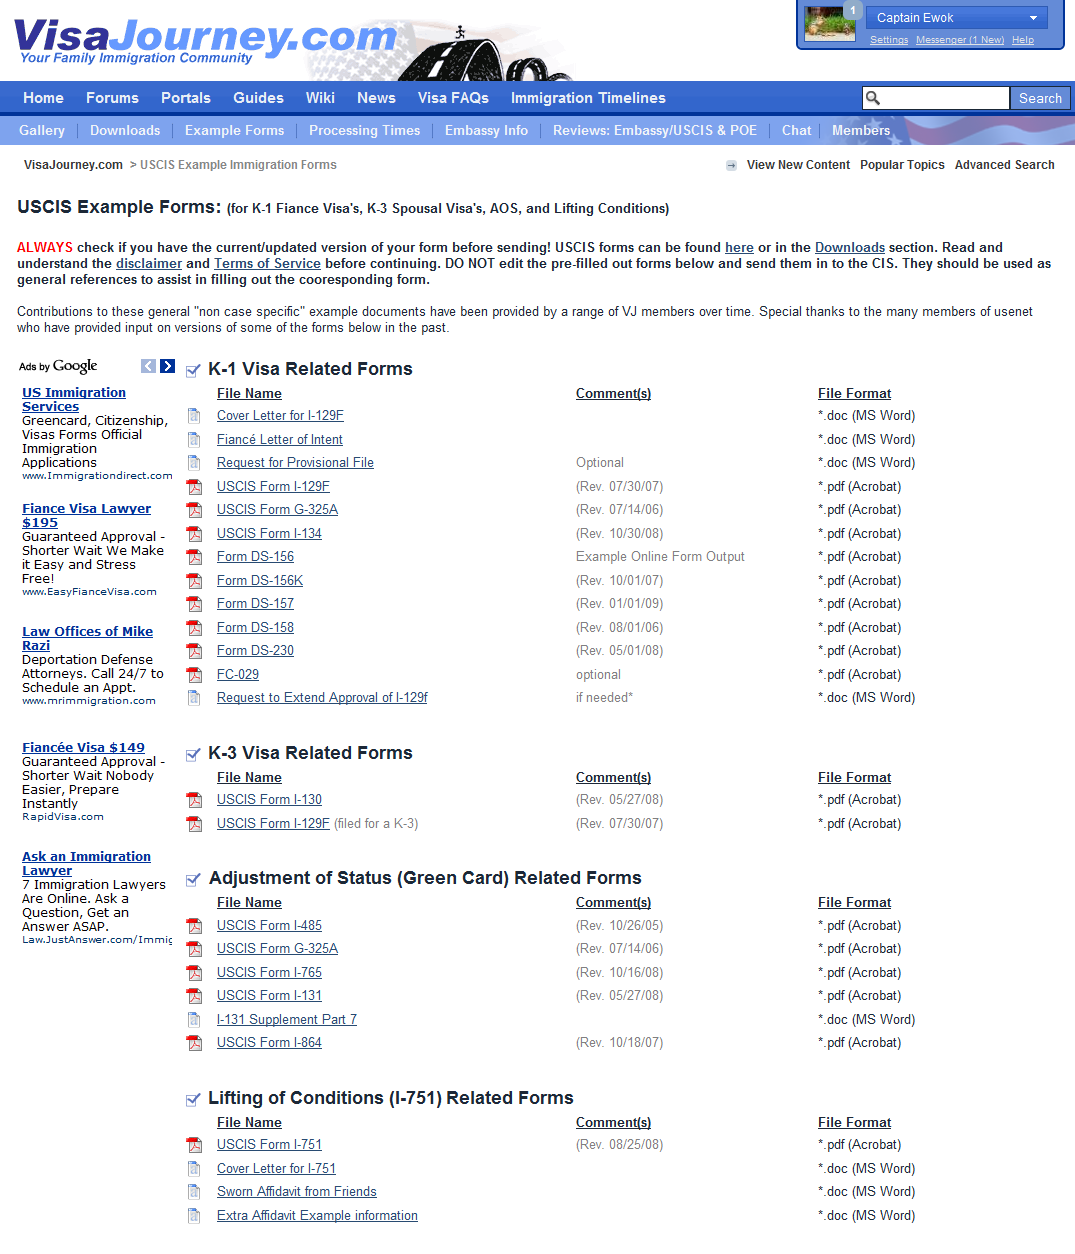1075x1254 pixels.
Task: Open Advanced Search link
Action: click(1004, 165)
